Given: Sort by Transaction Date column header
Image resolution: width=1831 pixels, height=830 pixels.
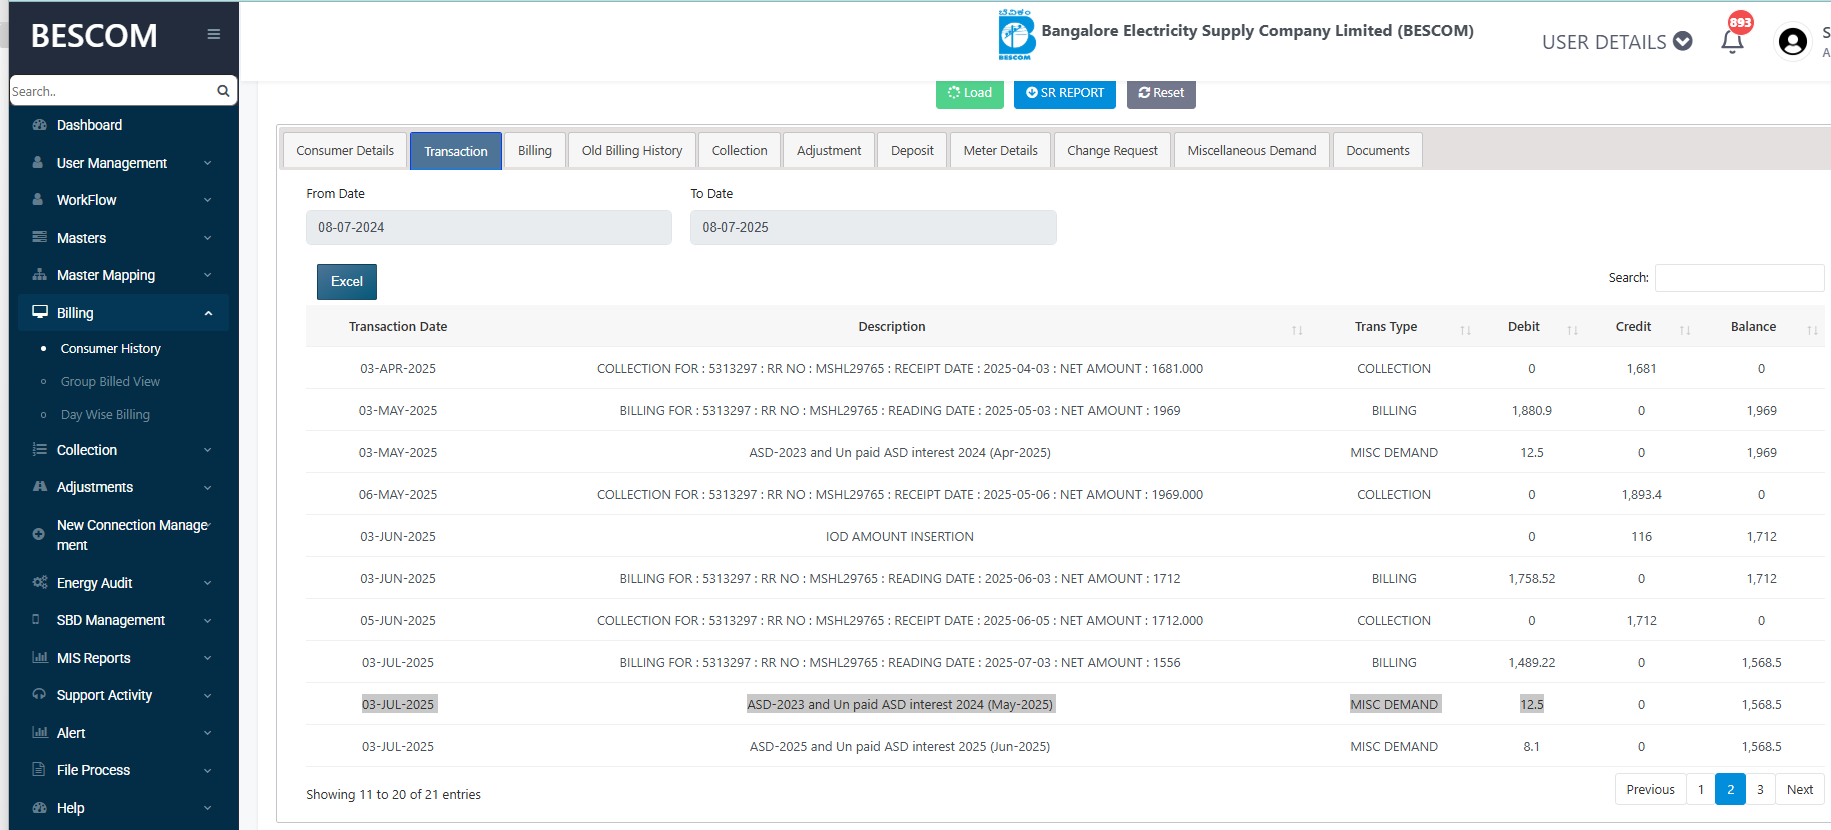Looking at the screenshot, I should tap(398, 327).
